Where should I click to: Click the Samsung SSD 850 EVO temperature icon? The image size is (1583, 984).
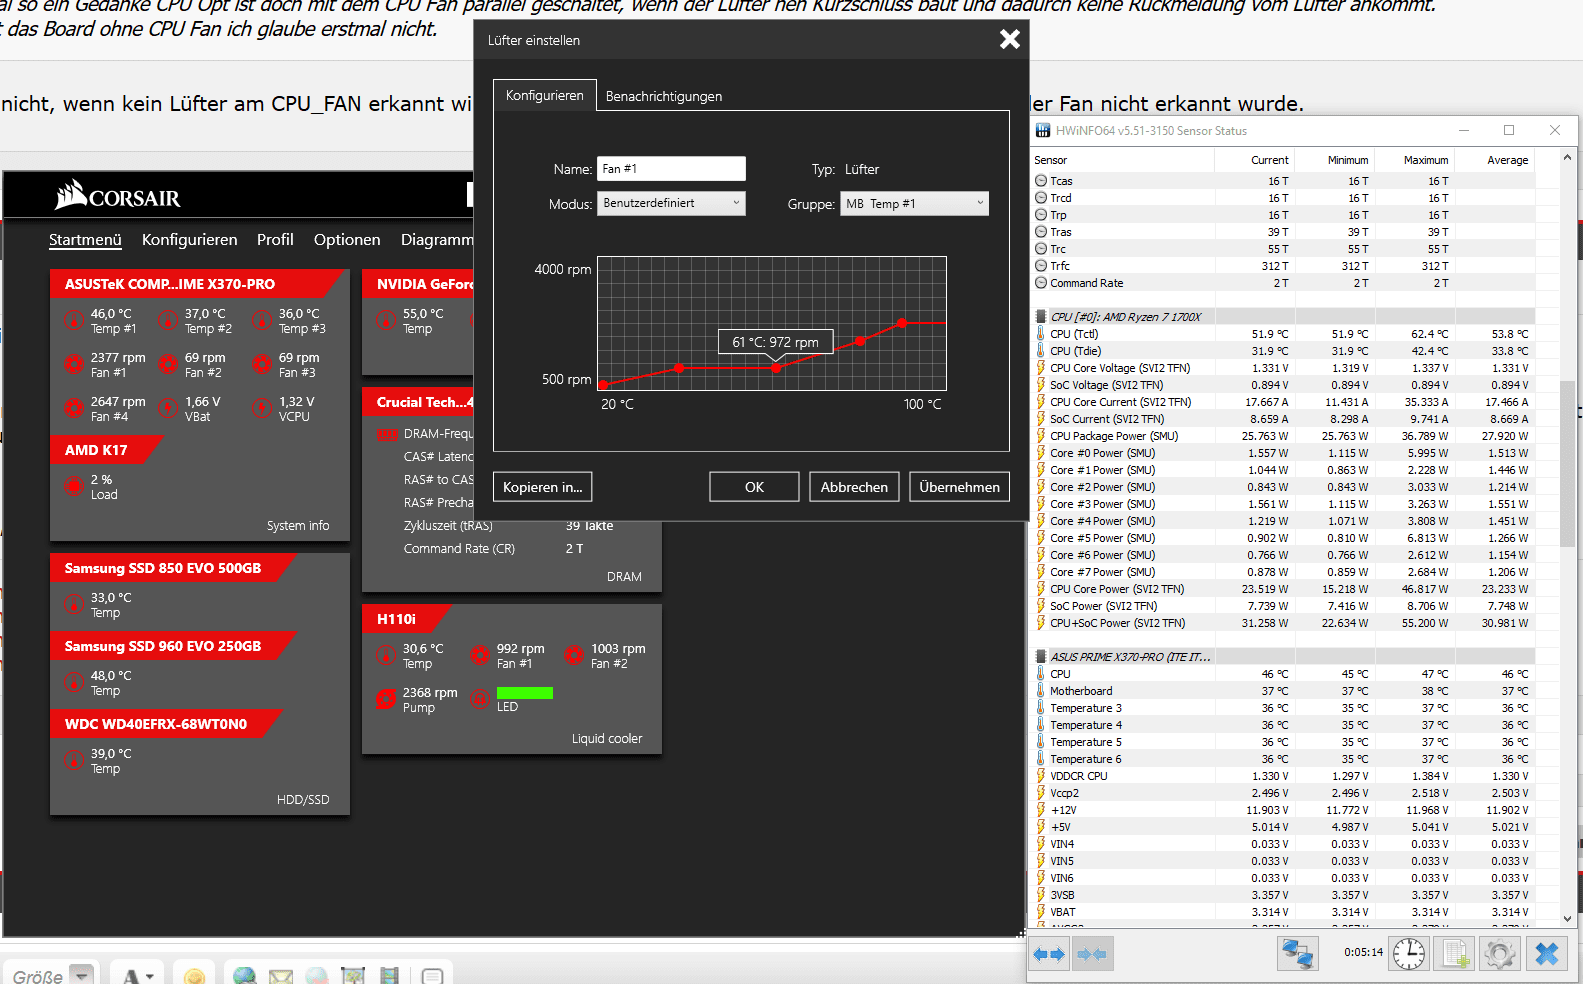click(x=73, y=604)
